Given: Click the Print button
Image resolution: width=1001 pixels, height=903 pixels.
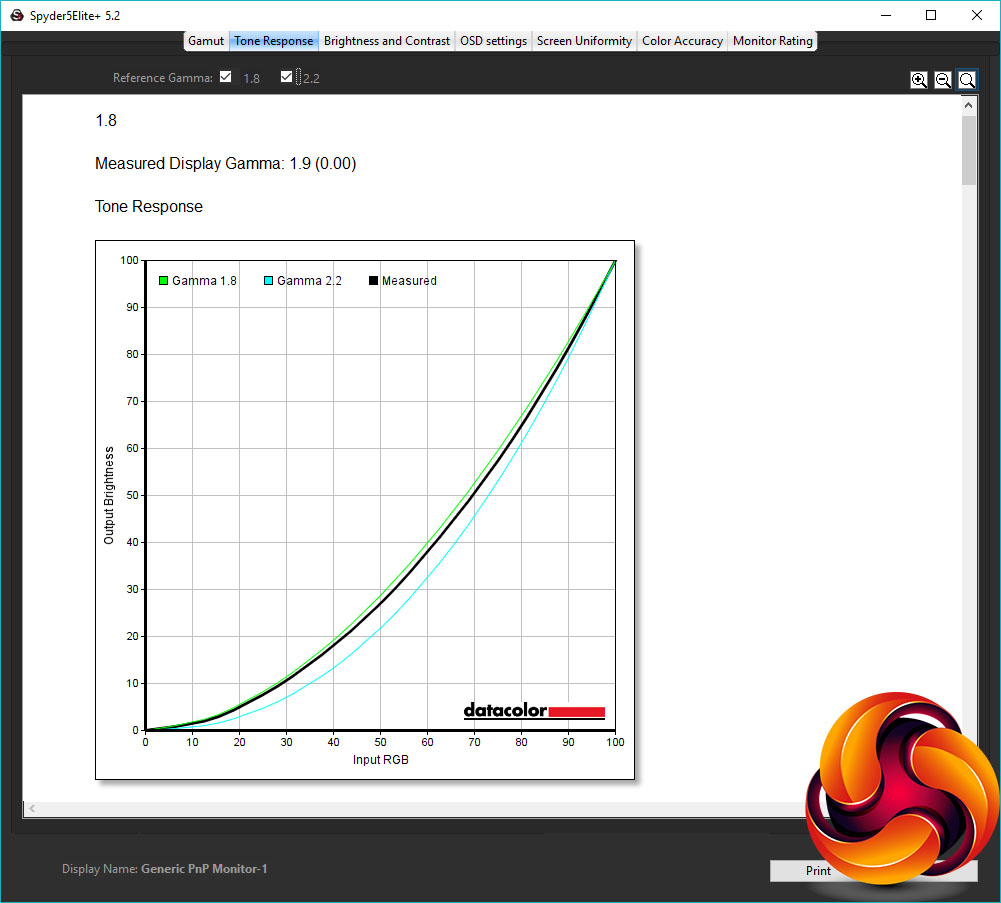Looking at the screenshot, I should 817,870.
